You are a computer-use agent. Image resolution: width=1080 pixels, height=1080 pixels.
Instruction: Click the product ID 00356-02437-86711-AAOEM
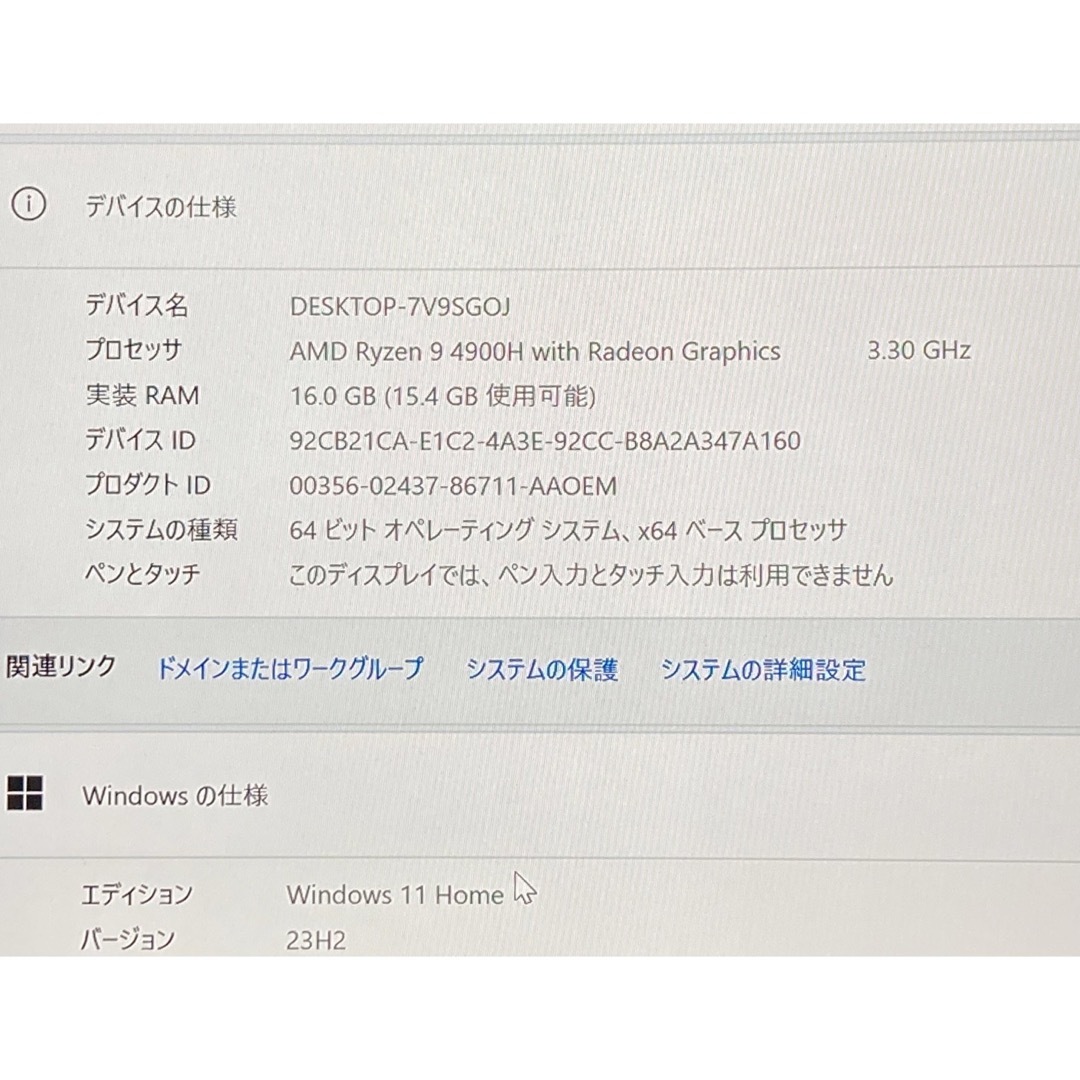coord(453,486)
